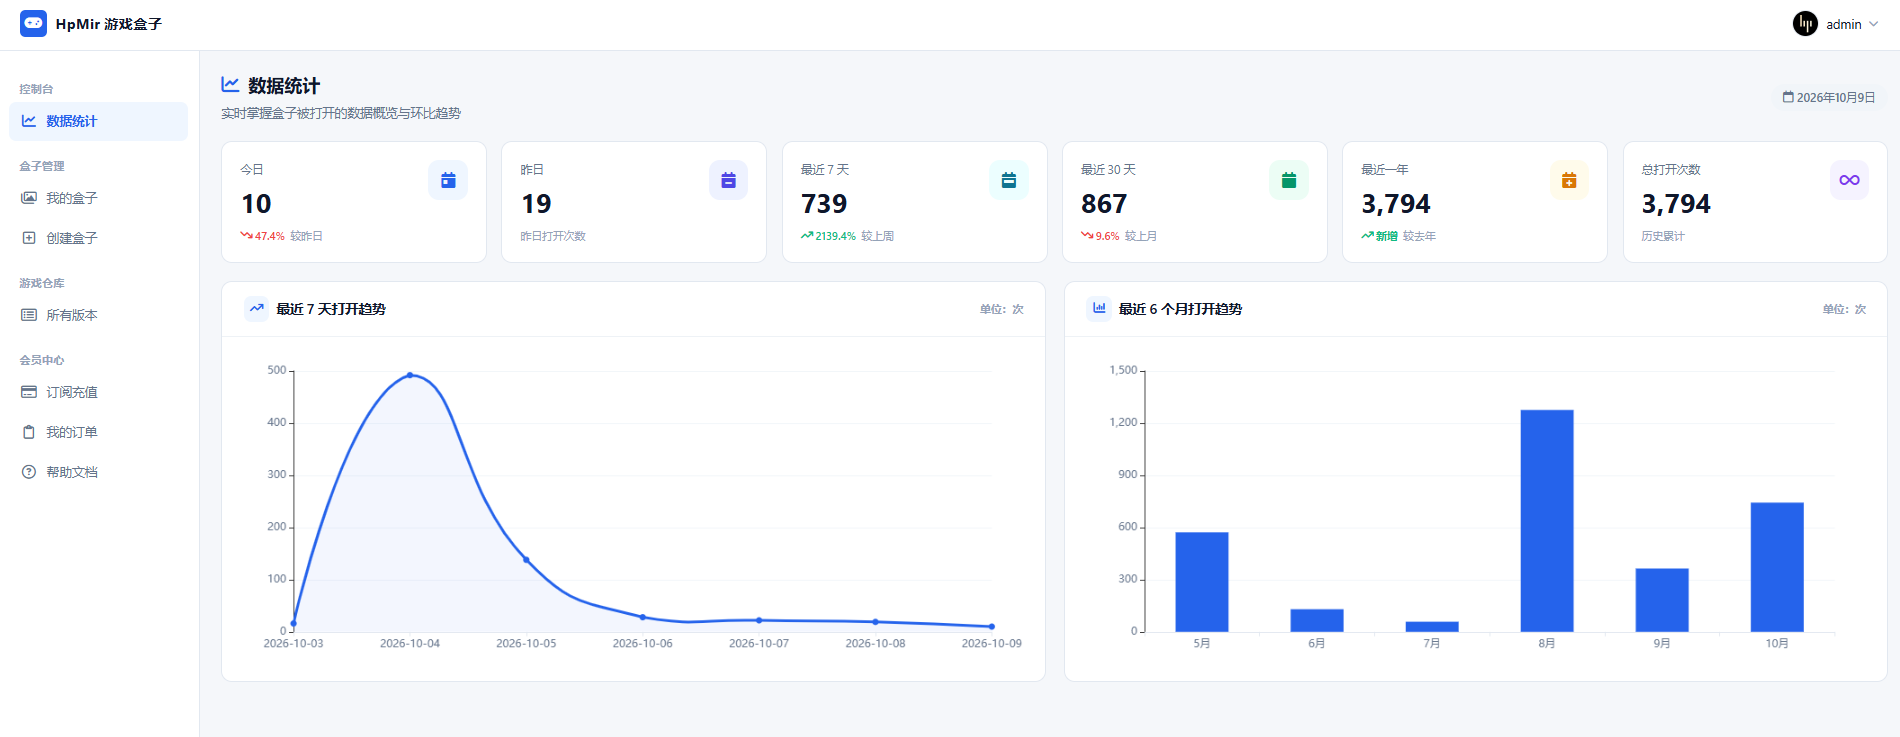
Task: Open 我的盒子 in the sidebar
Action: click(98, 198)
